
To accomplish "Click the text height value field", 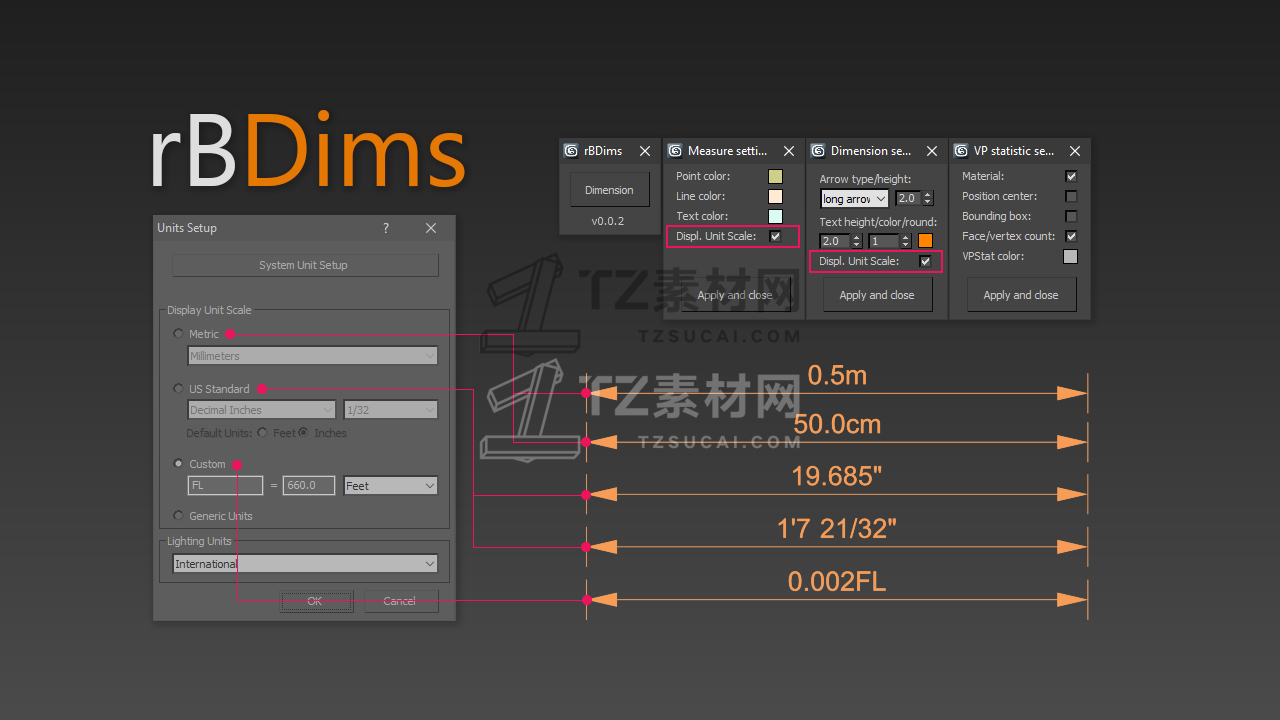I will click(835, 241).
